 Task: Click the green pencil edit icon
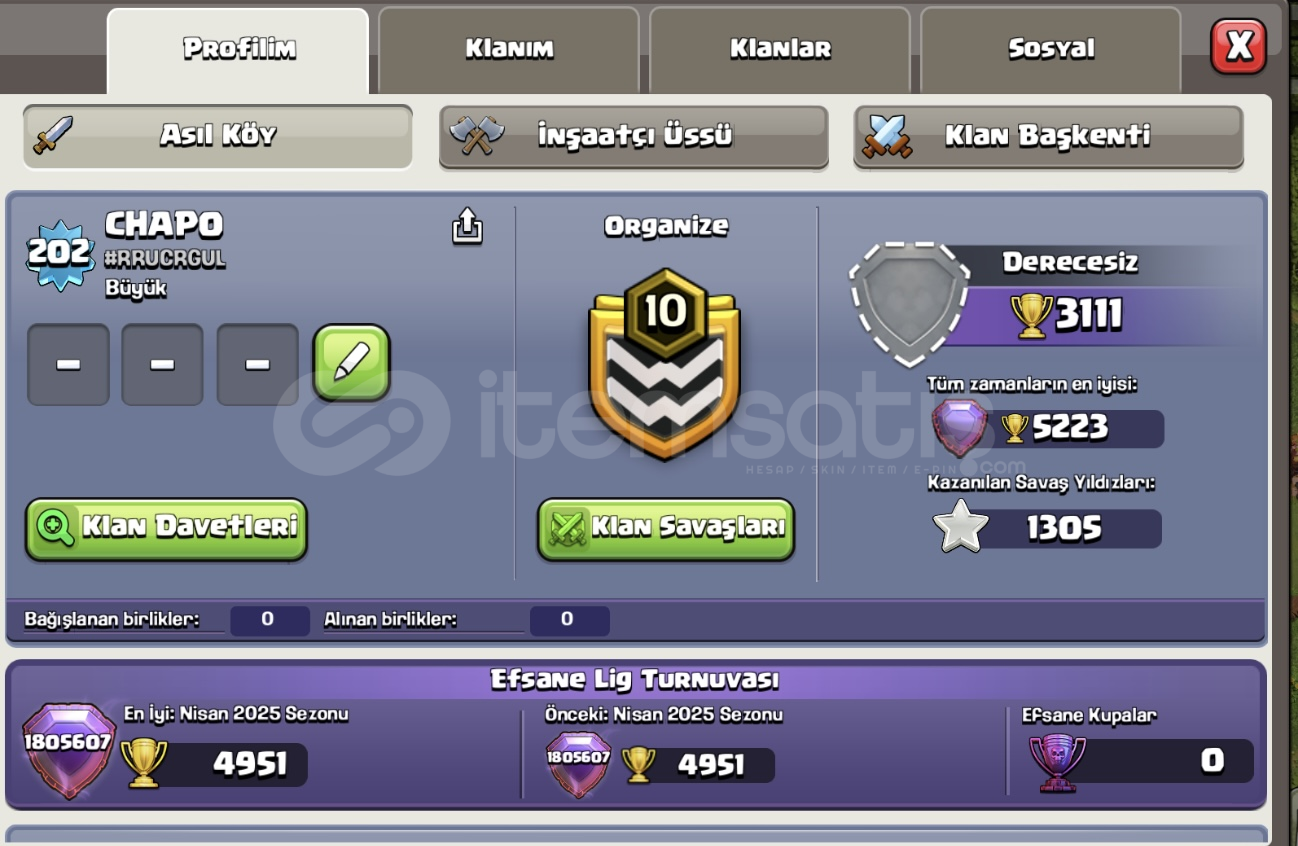click(x=352, y=363)
